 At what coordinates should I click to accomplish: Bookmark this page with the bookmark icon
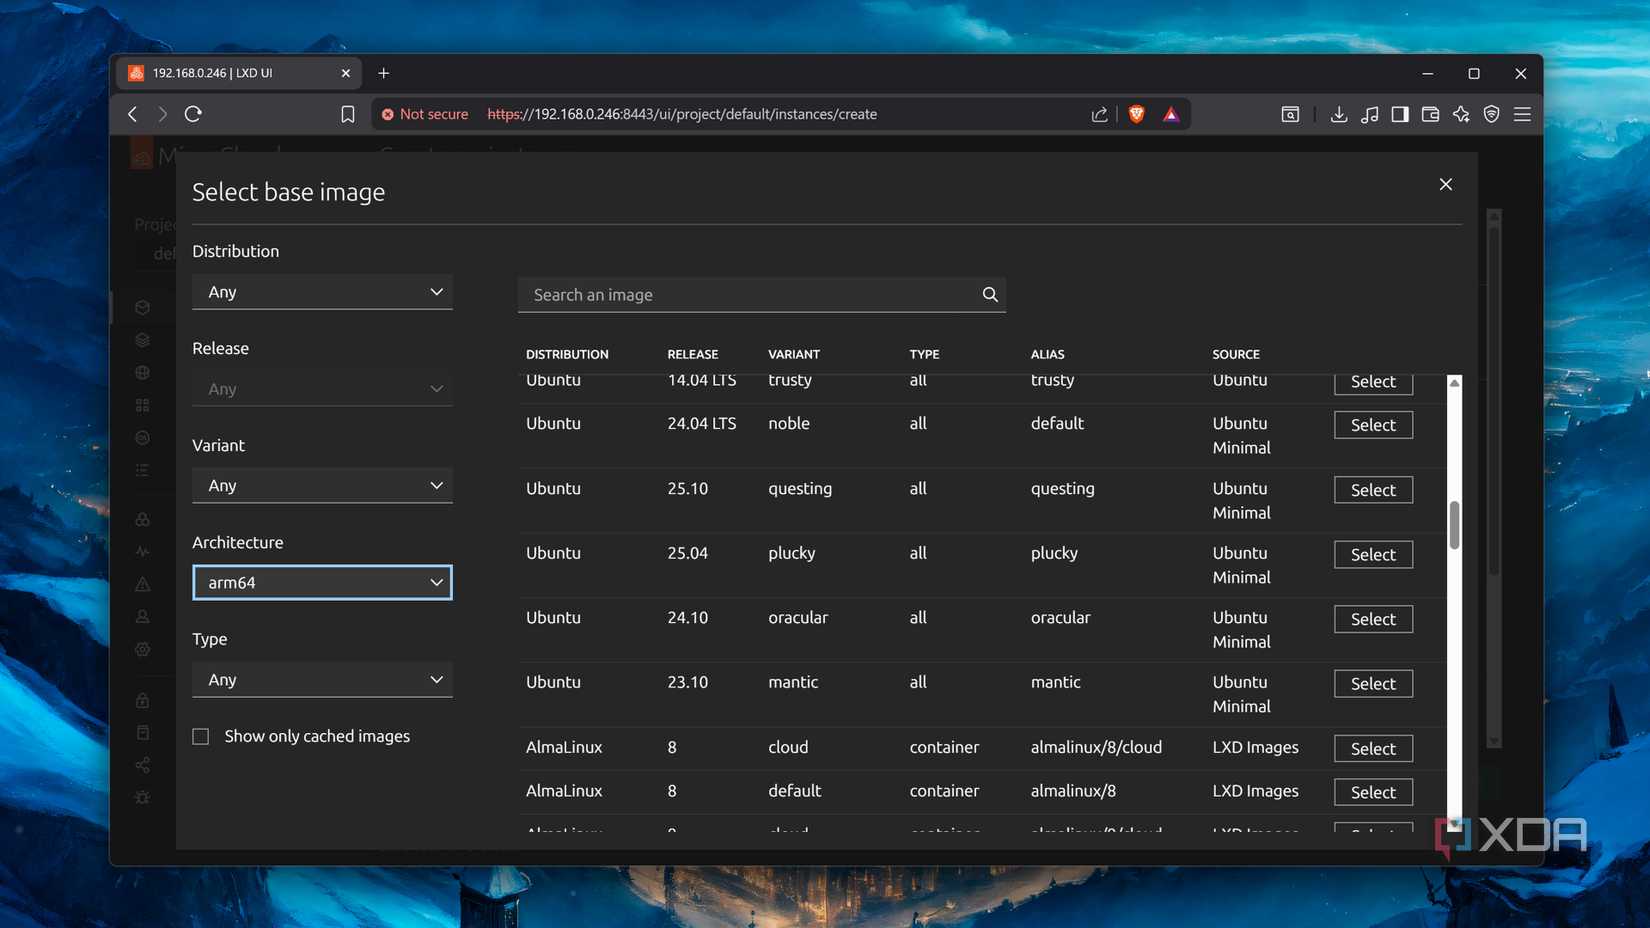pyautogui.click(x=347, y=114)
